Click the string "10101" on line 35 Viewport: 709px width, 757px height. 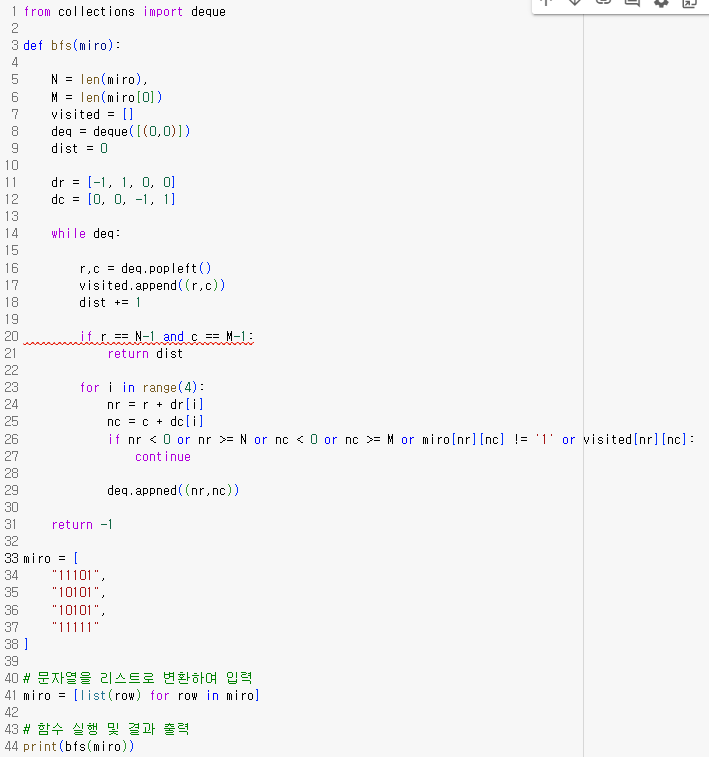click(x=75, y=592)
